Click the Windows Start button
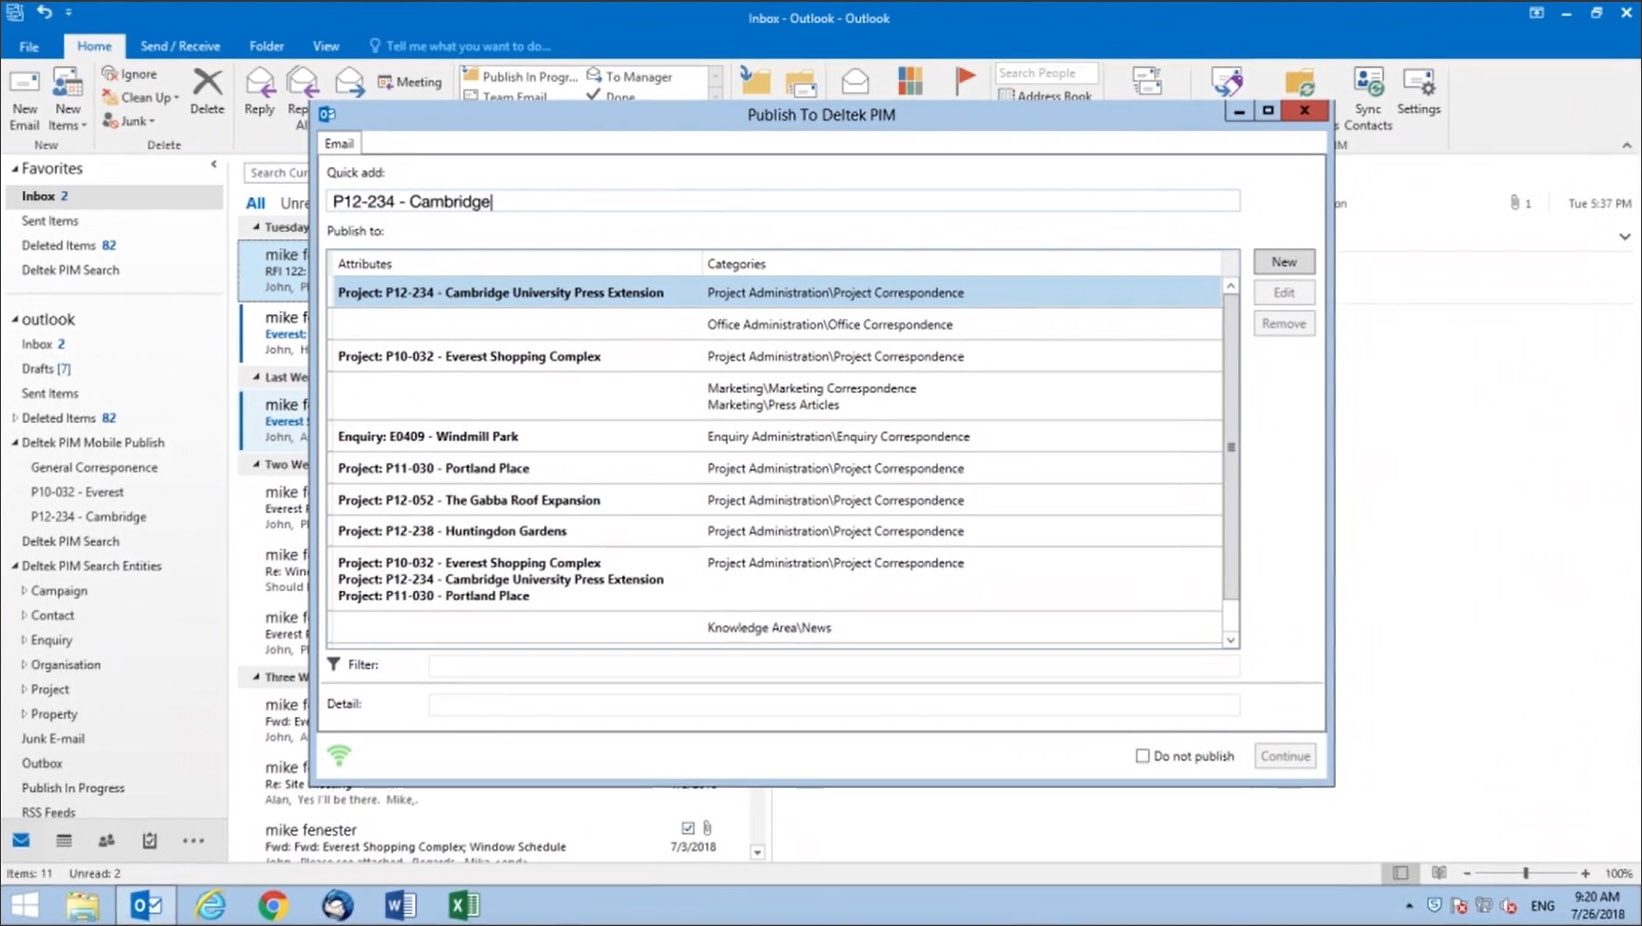Viewport: 1642px width, 926px height. pos(24,906)
